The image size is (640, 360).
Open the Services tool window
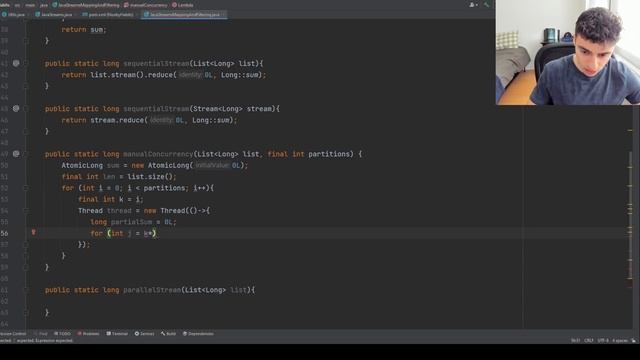pos(144,333)
